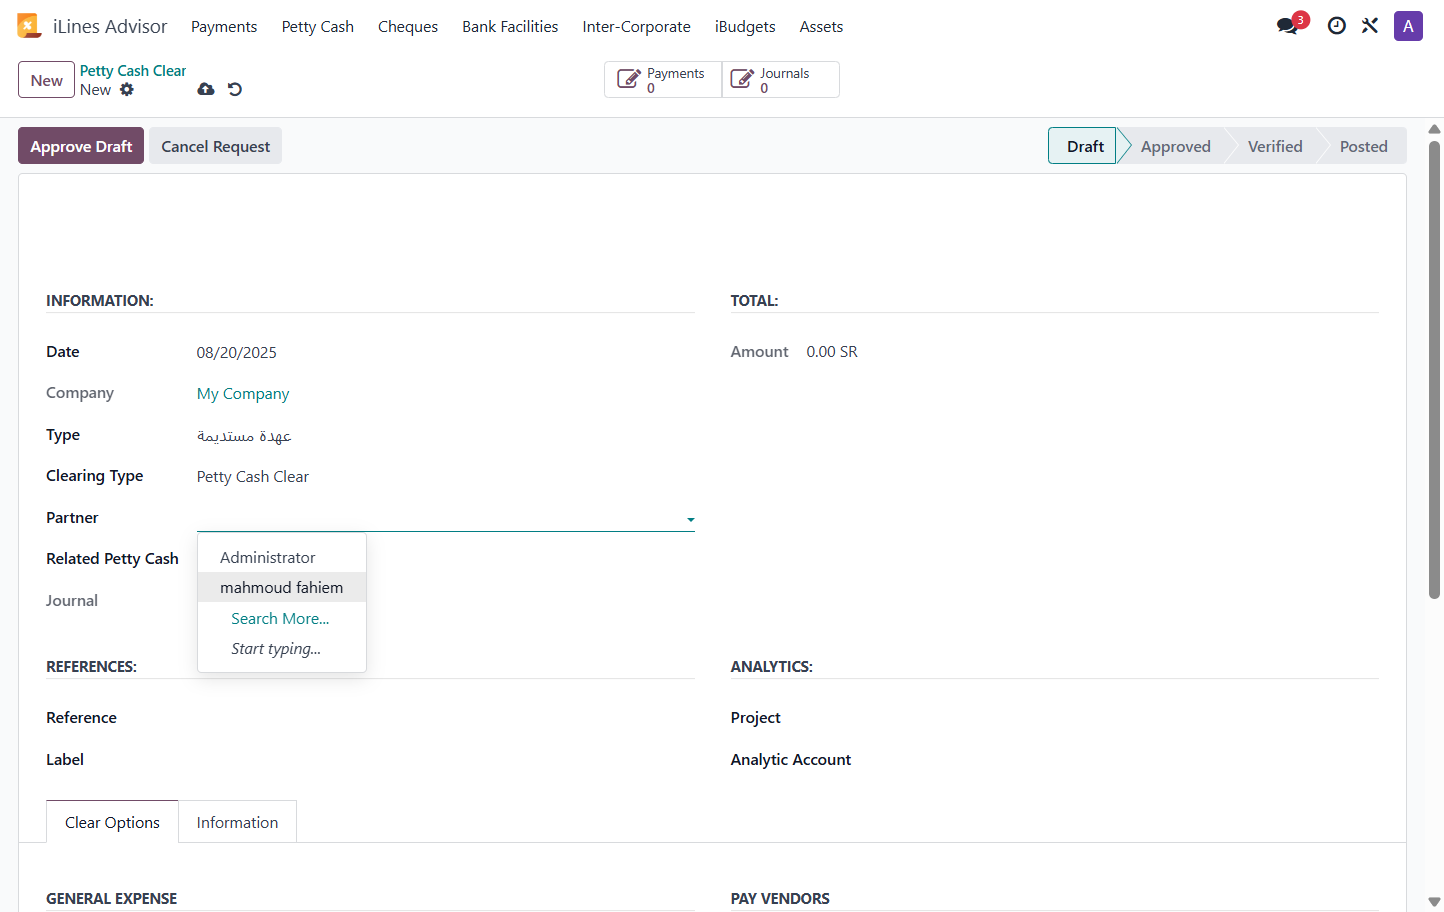1444x912 pixels.
Task: Switch to the Information tab
Action: click(237, 822)
